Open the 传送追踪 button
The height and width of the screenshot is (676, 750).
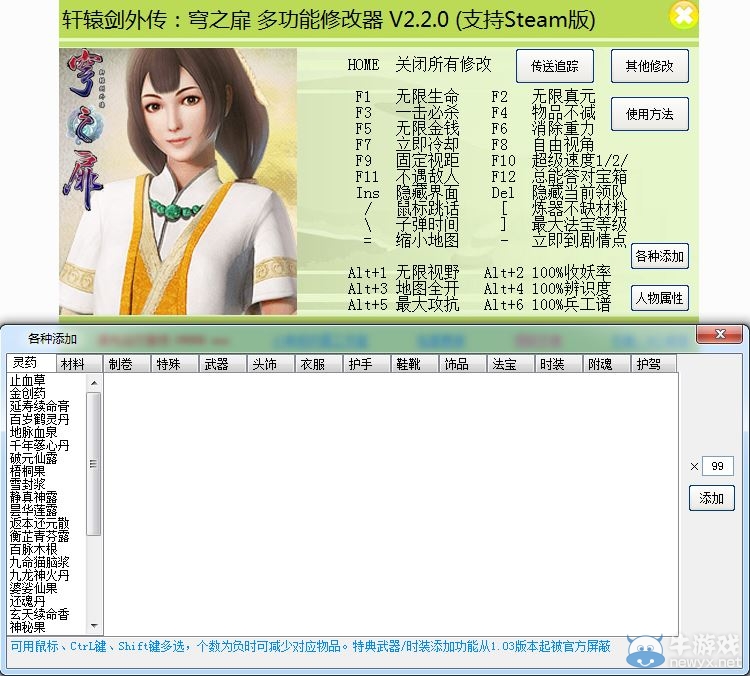tap(555, 66)
